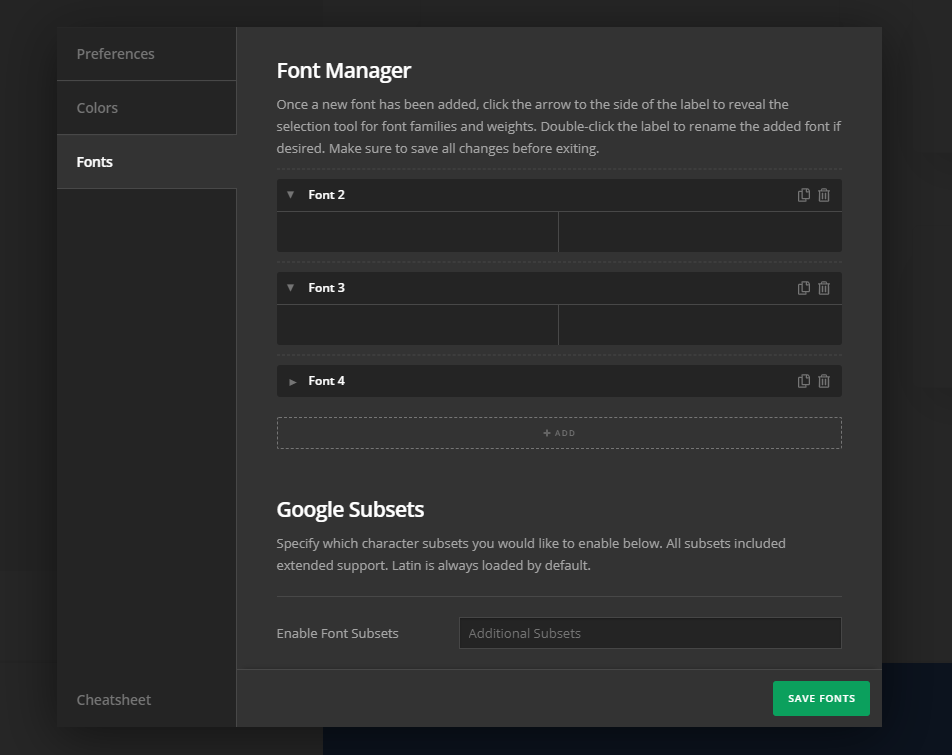The image size is (952, 755).
Task: Duplicate Font 4 using the copy icon
Action: click(803, 381)
